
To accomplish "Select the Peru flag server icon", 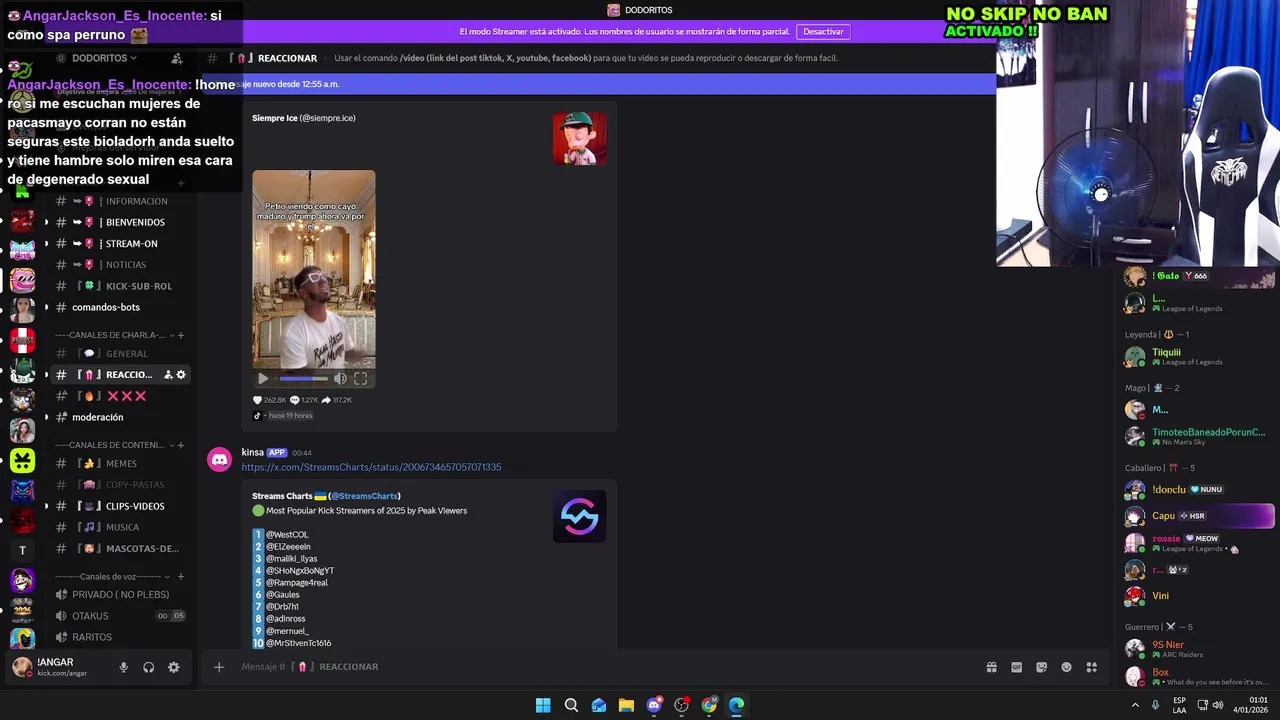I will tap(22, 340).
